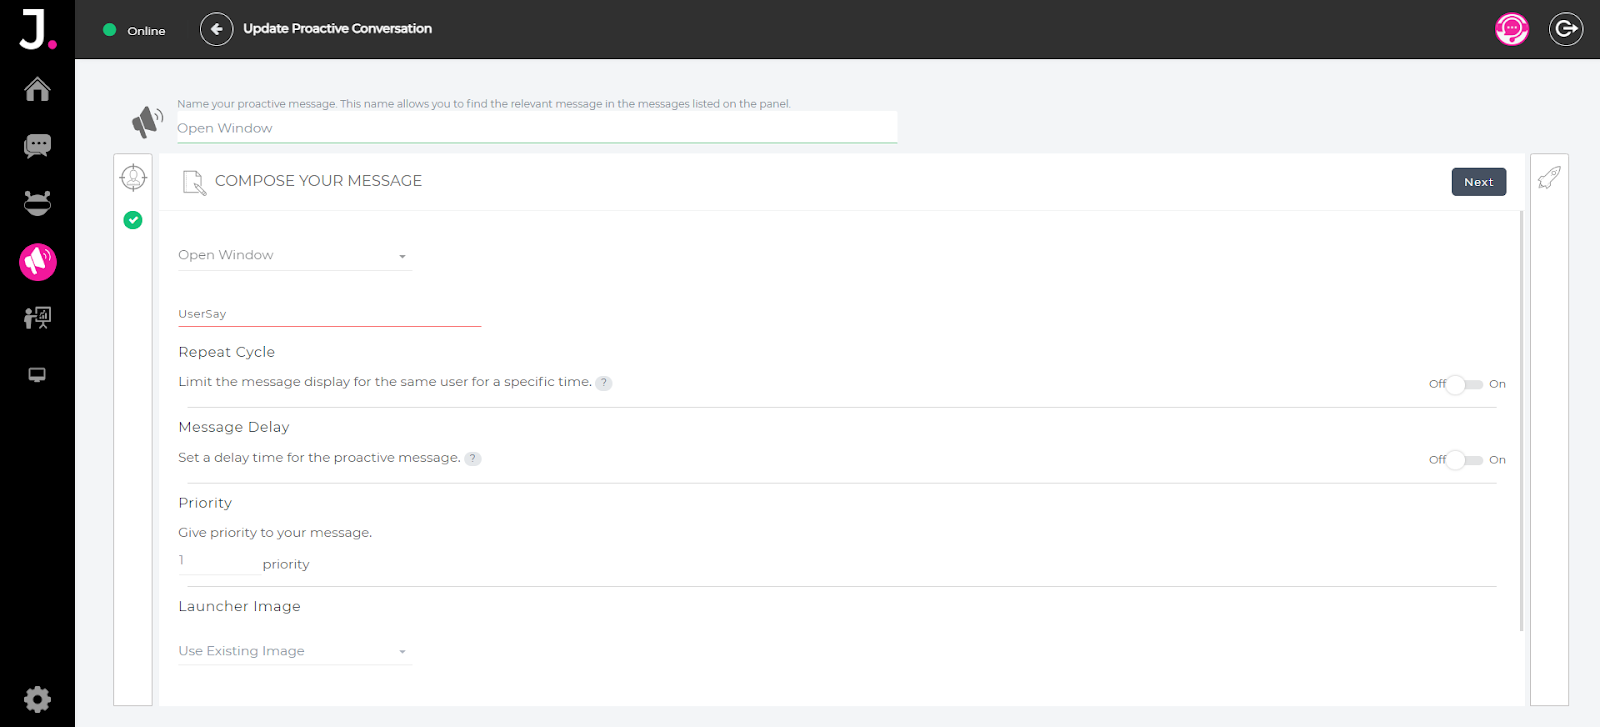Click the green Online status indicator

[110, 30]
